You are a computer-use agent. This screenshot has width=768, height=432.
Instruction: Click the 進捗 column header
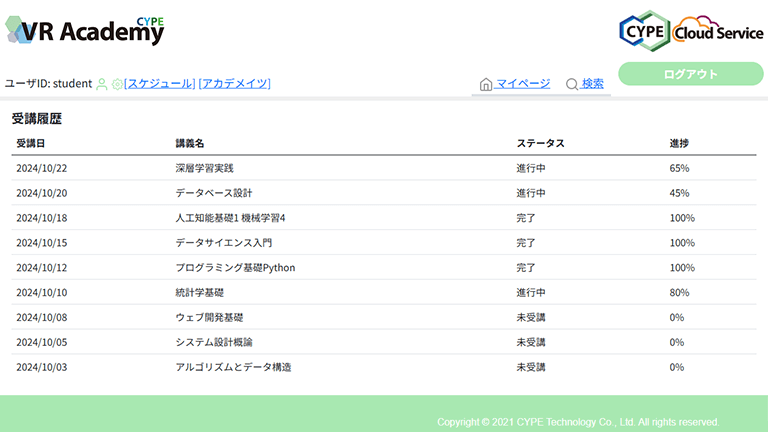click(x=679, y=144)
